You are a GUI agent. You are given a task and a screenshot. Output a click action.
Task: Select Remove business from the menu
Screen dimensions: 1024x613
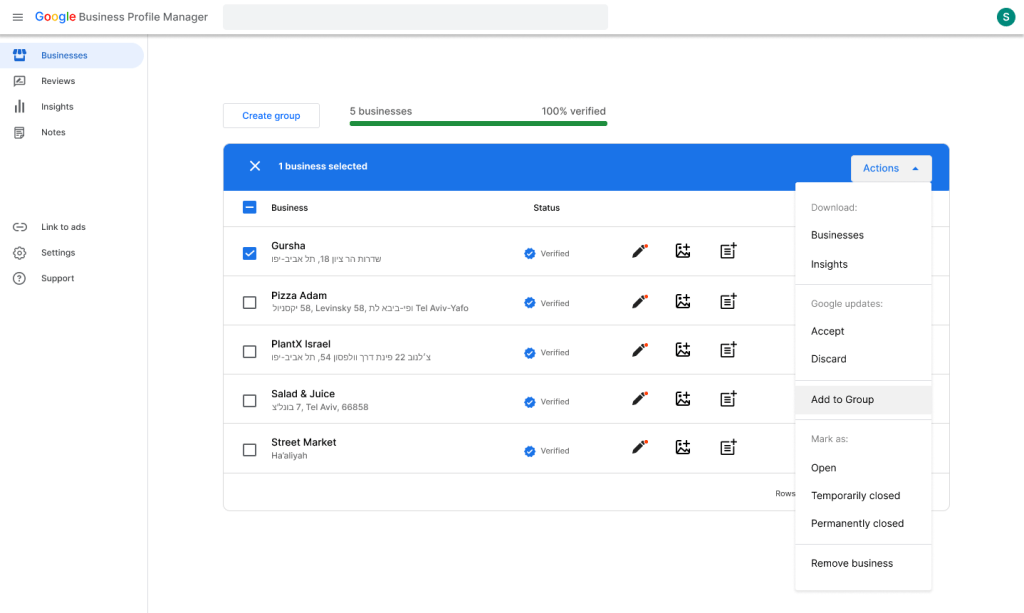852,563
